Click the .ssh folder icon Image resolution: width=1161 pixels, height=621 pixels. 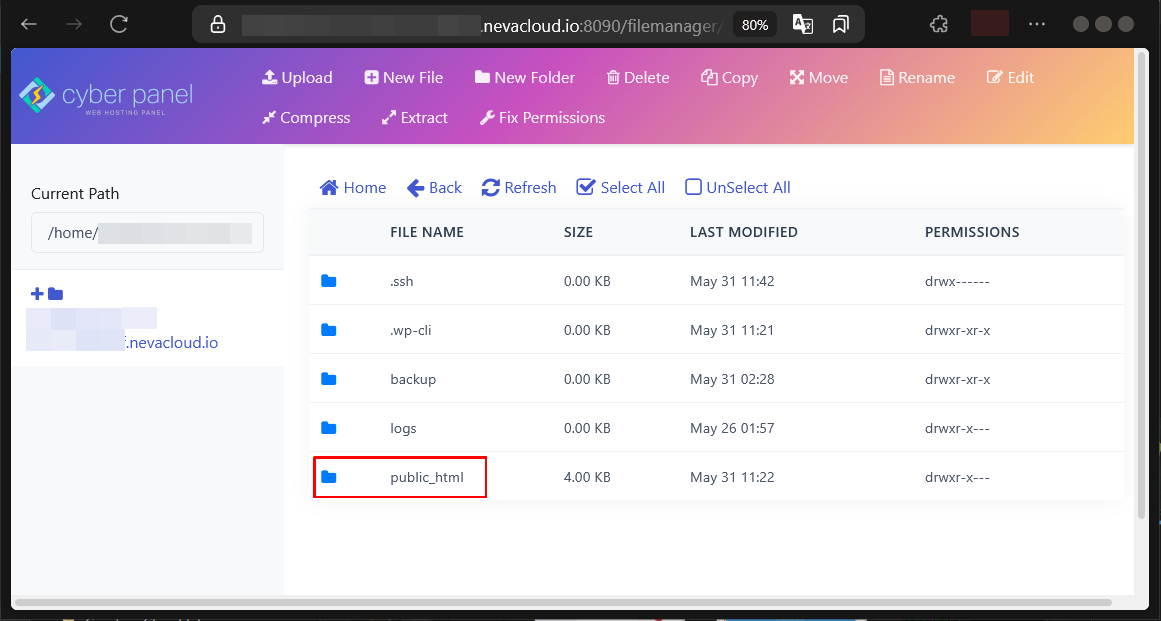tap(329, 281)
